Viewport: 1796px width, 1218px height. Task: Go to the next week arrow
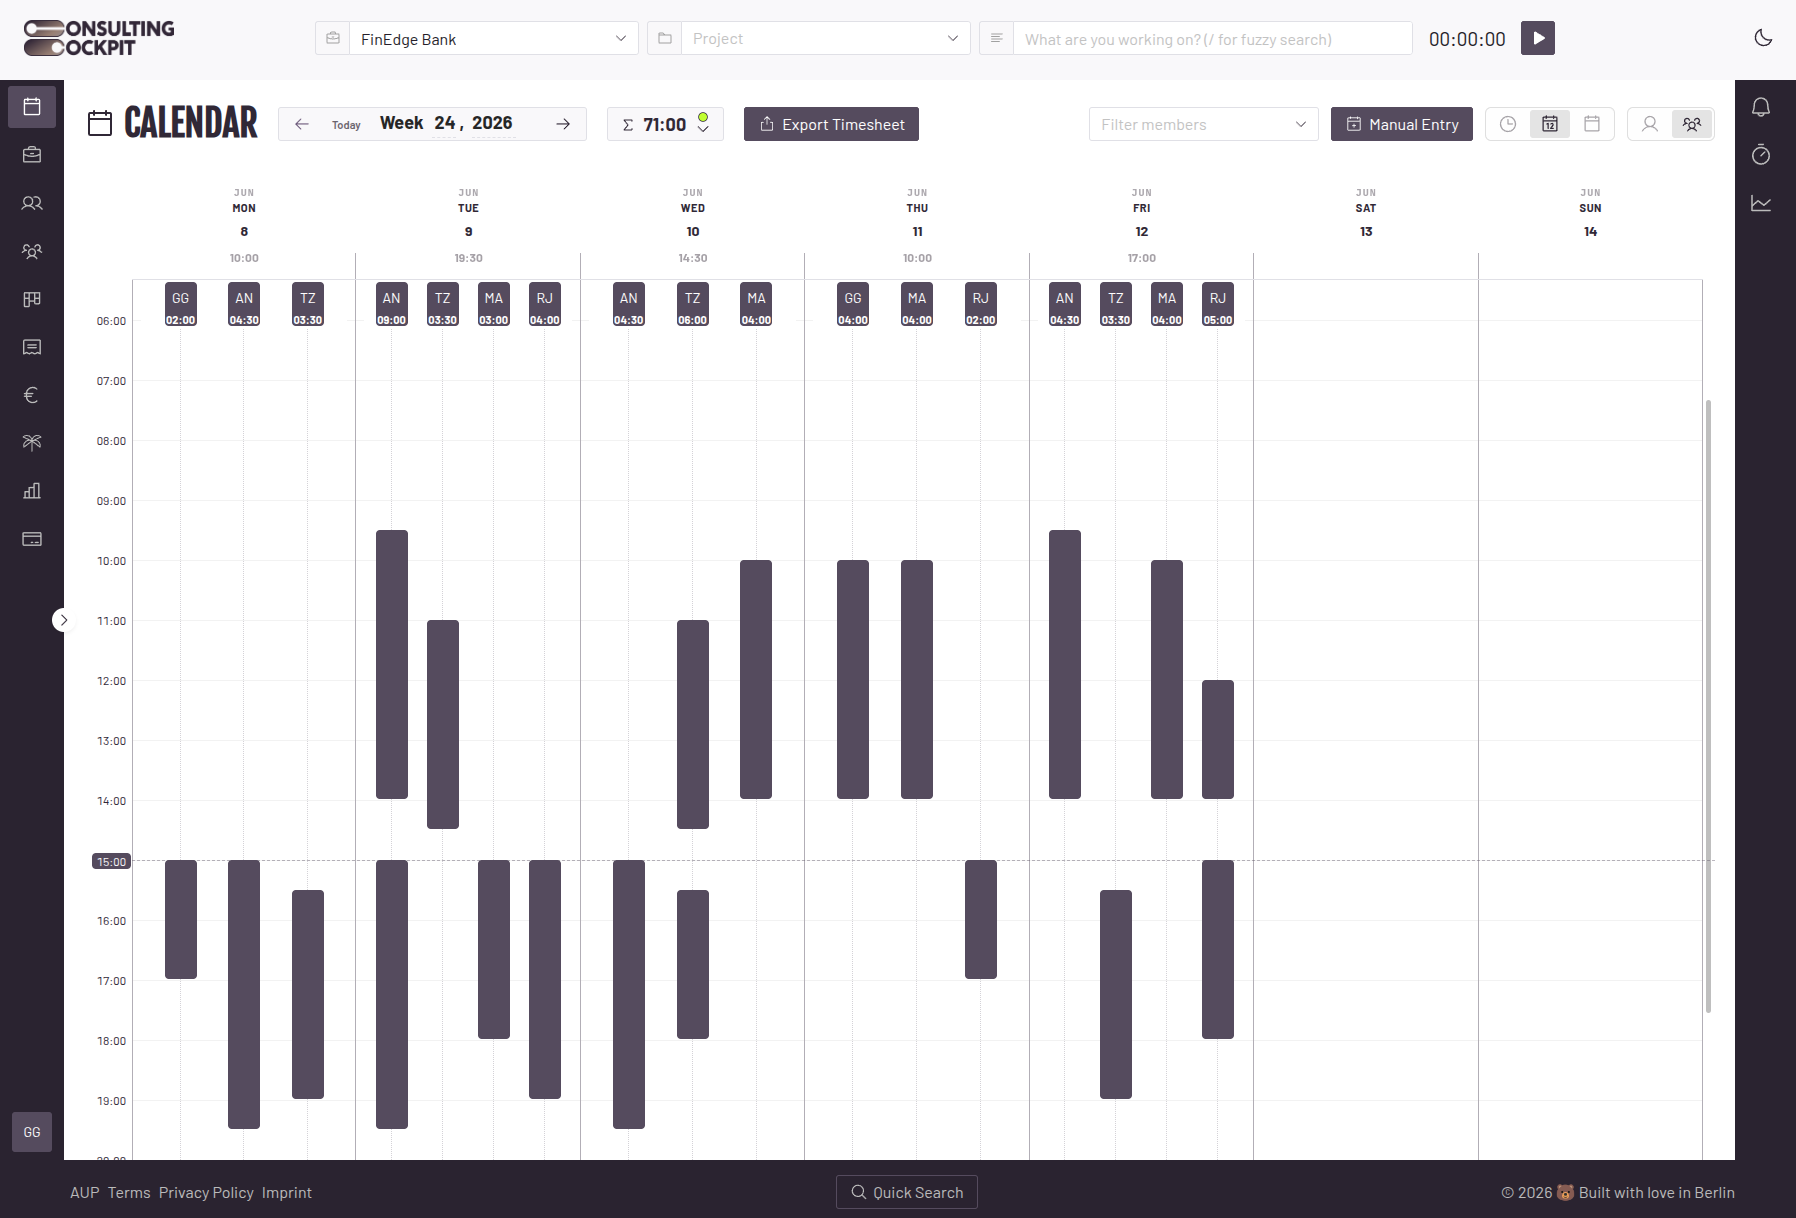pos(563,124)
